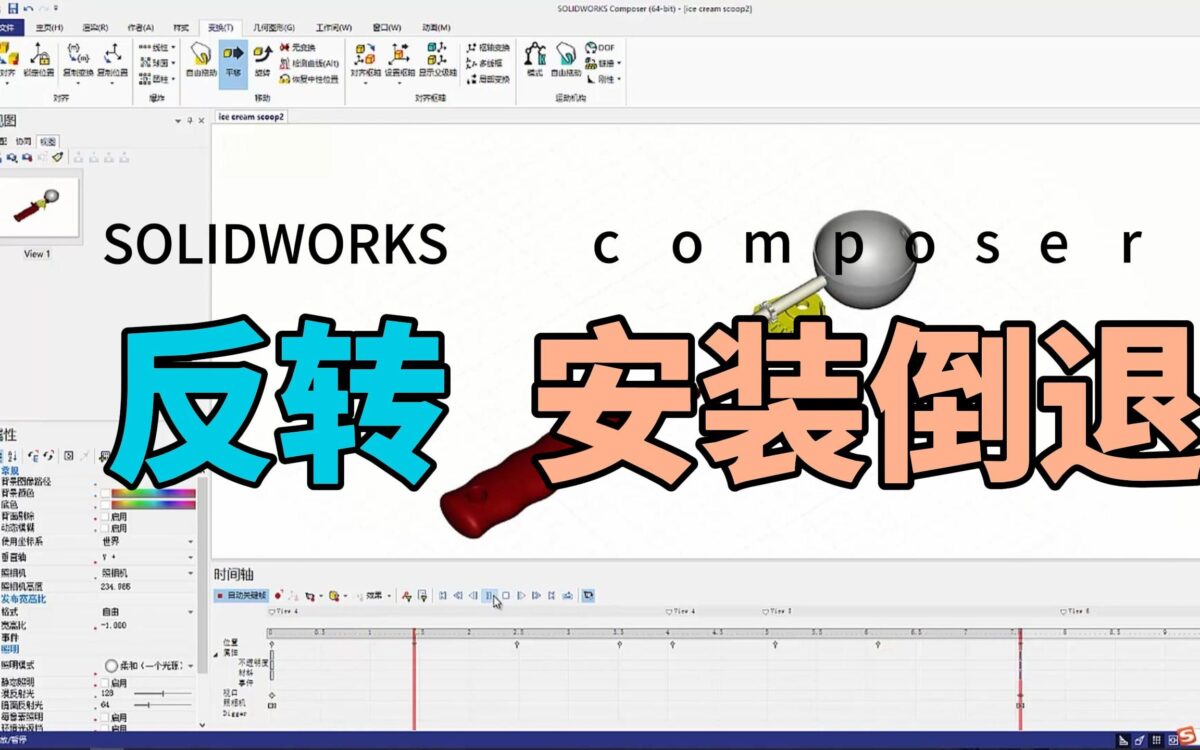Viewport: 1200px width, 750px height.
Task: Open the 使用坐标系 世界 dropdown
Action: pyautogui.click(x=191, y=541)
